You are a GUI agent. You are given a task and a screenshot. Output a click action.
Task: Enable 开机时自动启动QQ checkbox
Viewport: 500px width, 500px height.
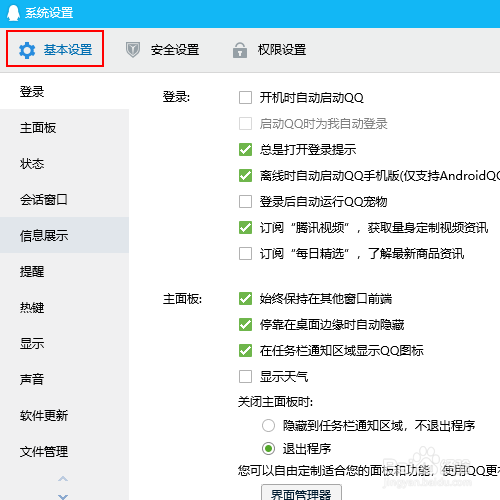[245, 98]
